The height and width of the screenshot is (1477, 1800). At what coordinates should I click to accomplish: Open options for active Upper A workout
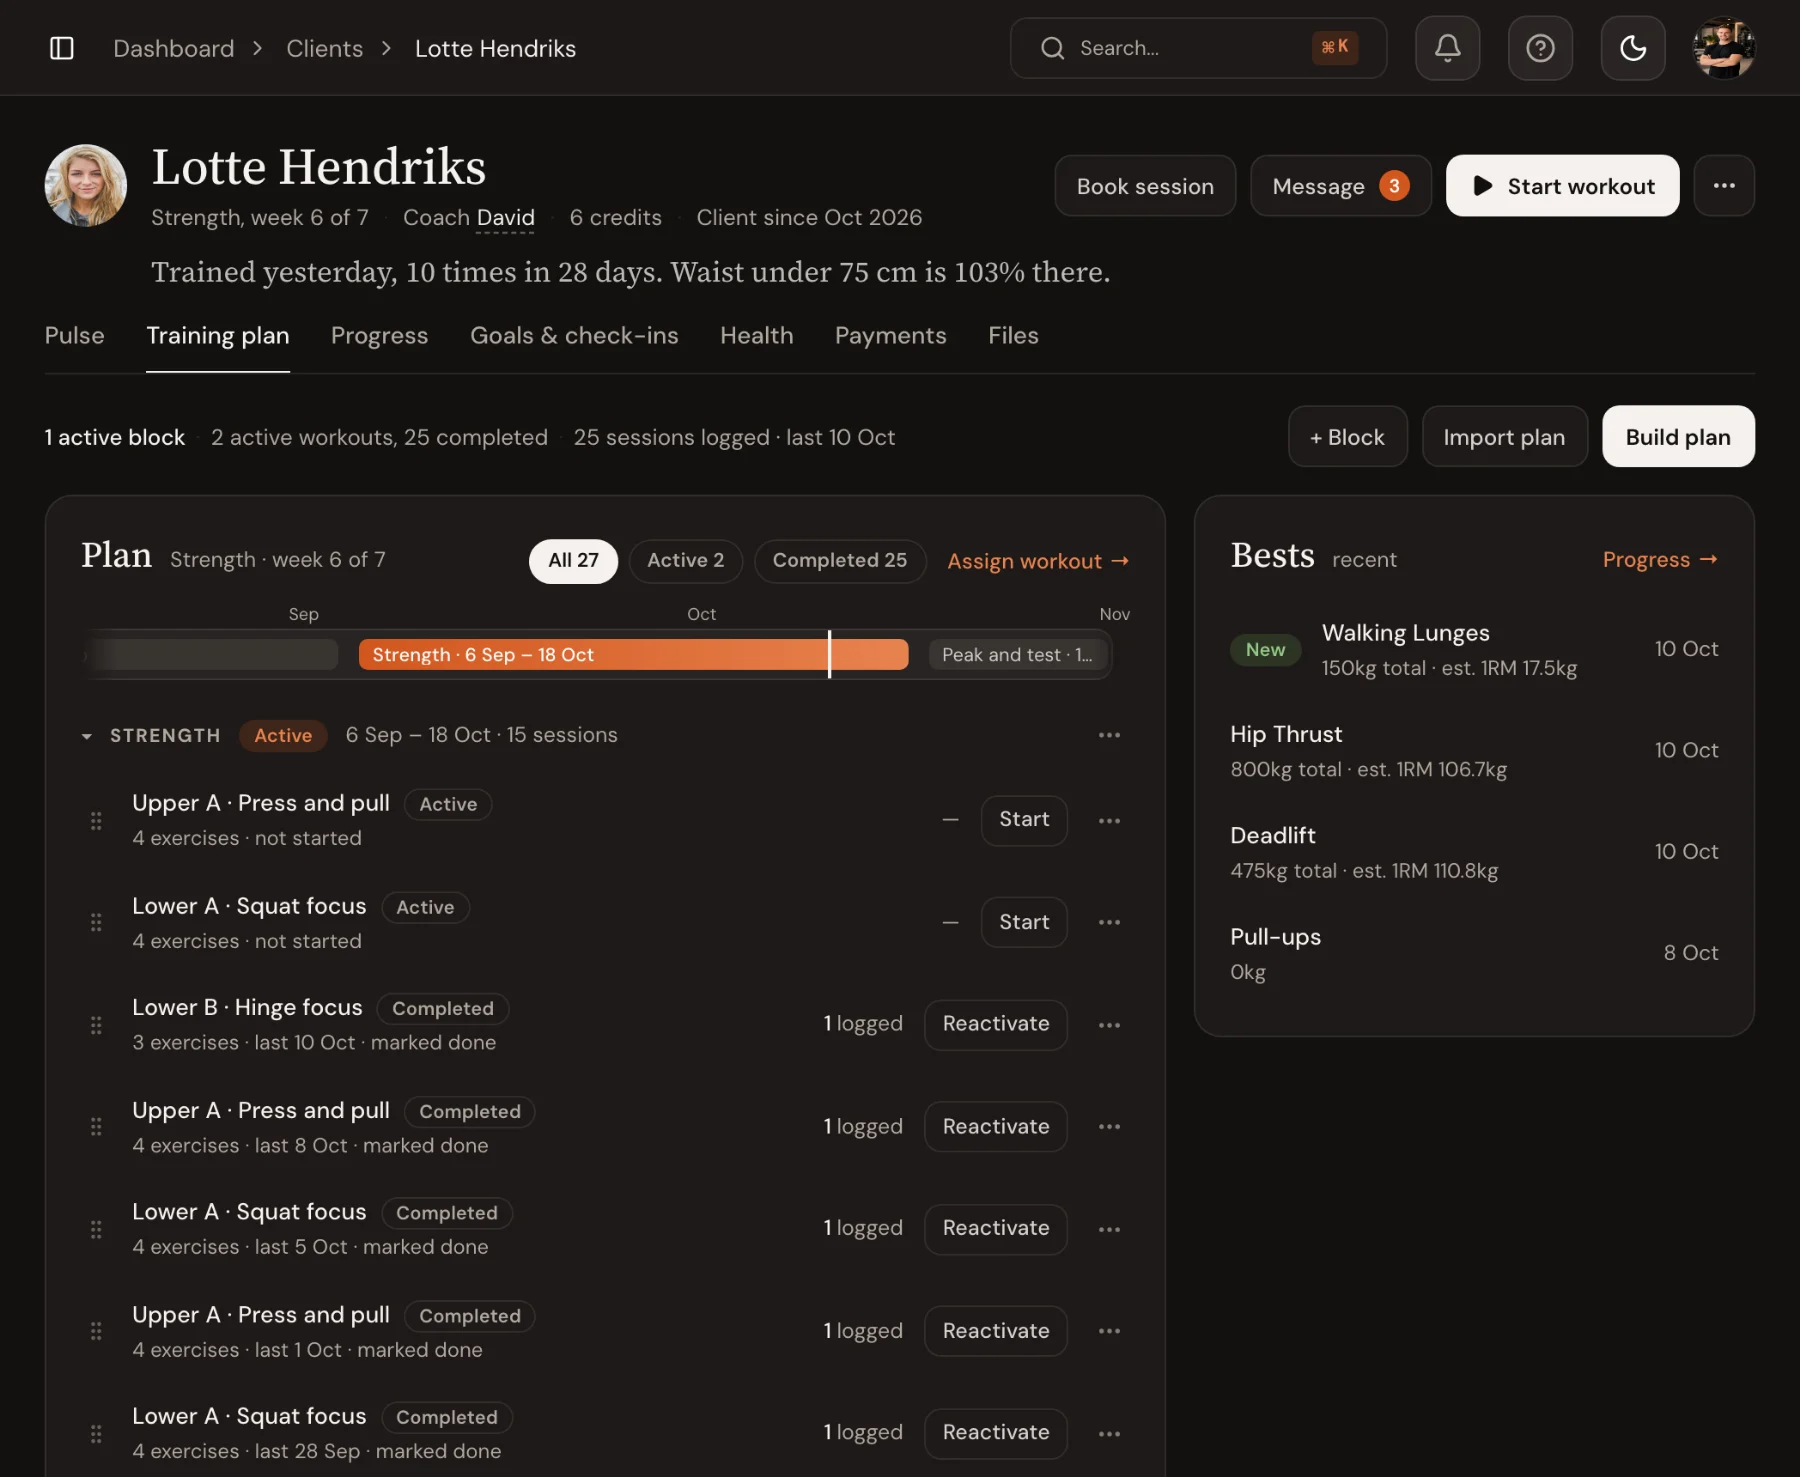(1109, 821)
